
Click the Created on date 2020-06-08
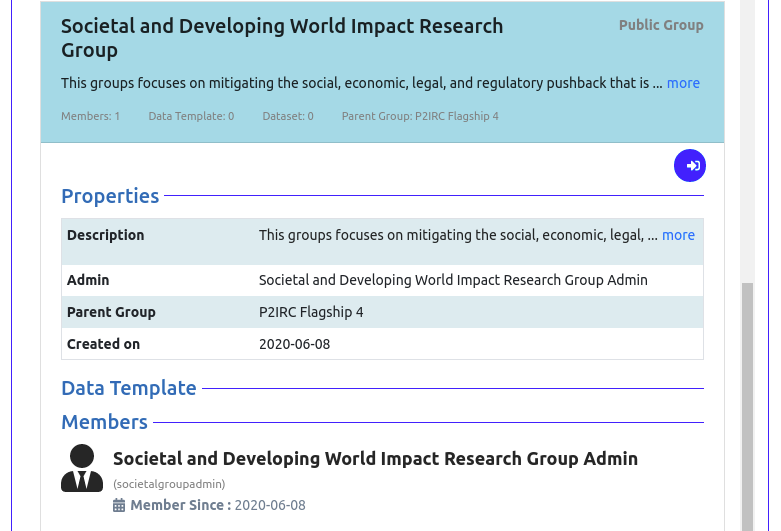click(294, 344)
